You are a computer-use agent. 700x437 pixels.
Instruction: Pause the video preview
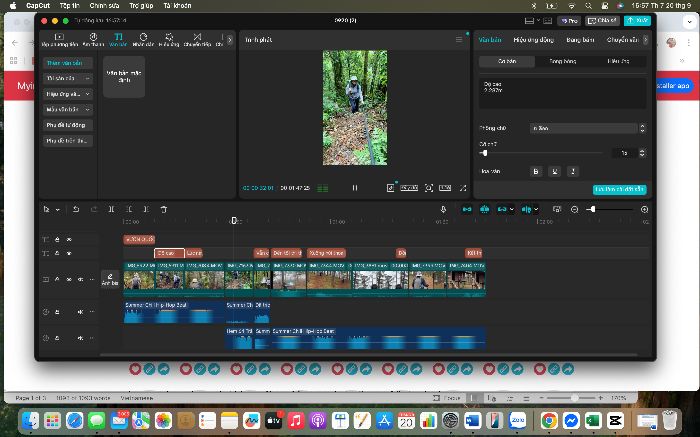pyautogui.click(x=355, y=188)
